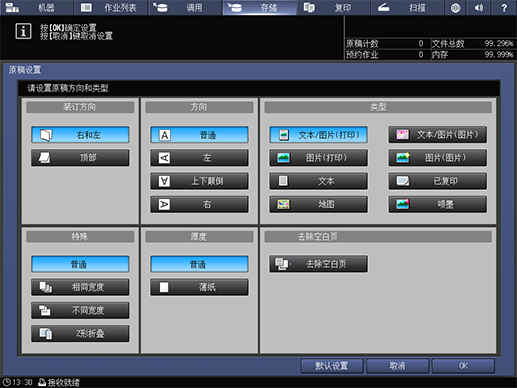Select 图片(打印) original type

point(319,158)
